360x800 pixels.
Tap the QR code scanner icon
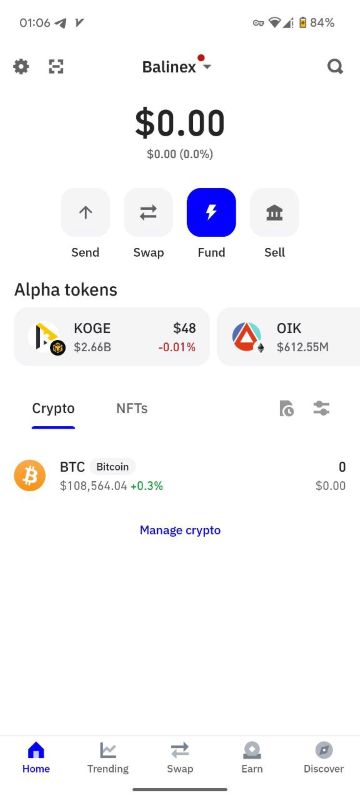(56, 66)
